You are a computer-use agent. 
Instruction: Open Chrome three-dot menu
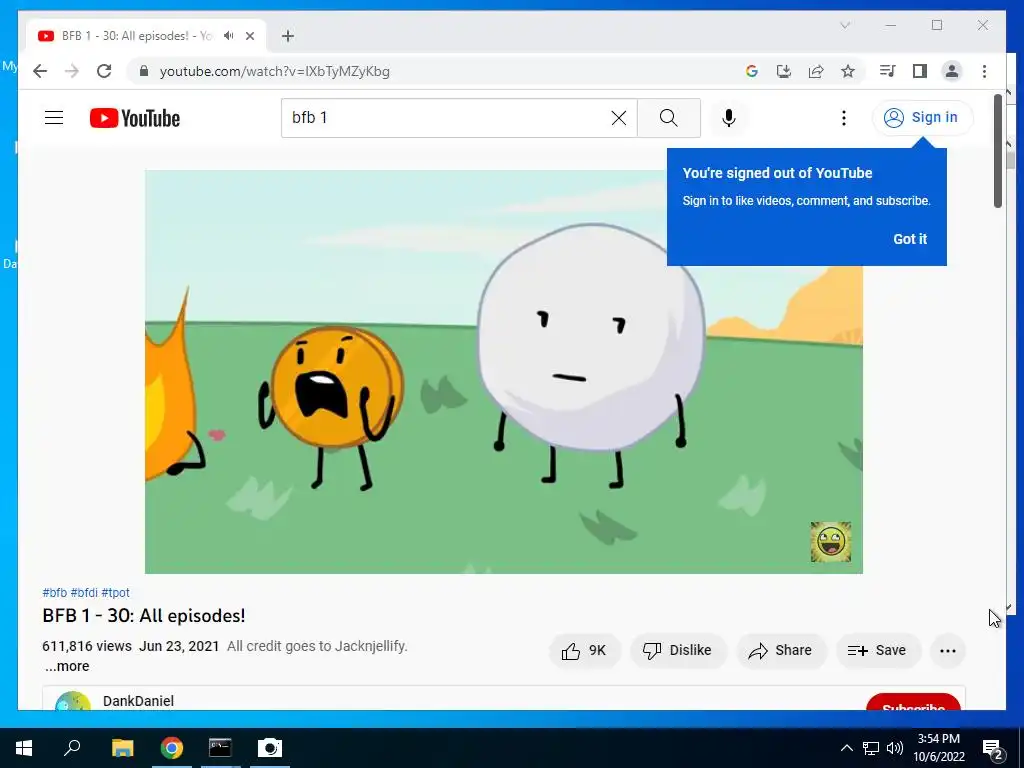click(x=984, y=71)
